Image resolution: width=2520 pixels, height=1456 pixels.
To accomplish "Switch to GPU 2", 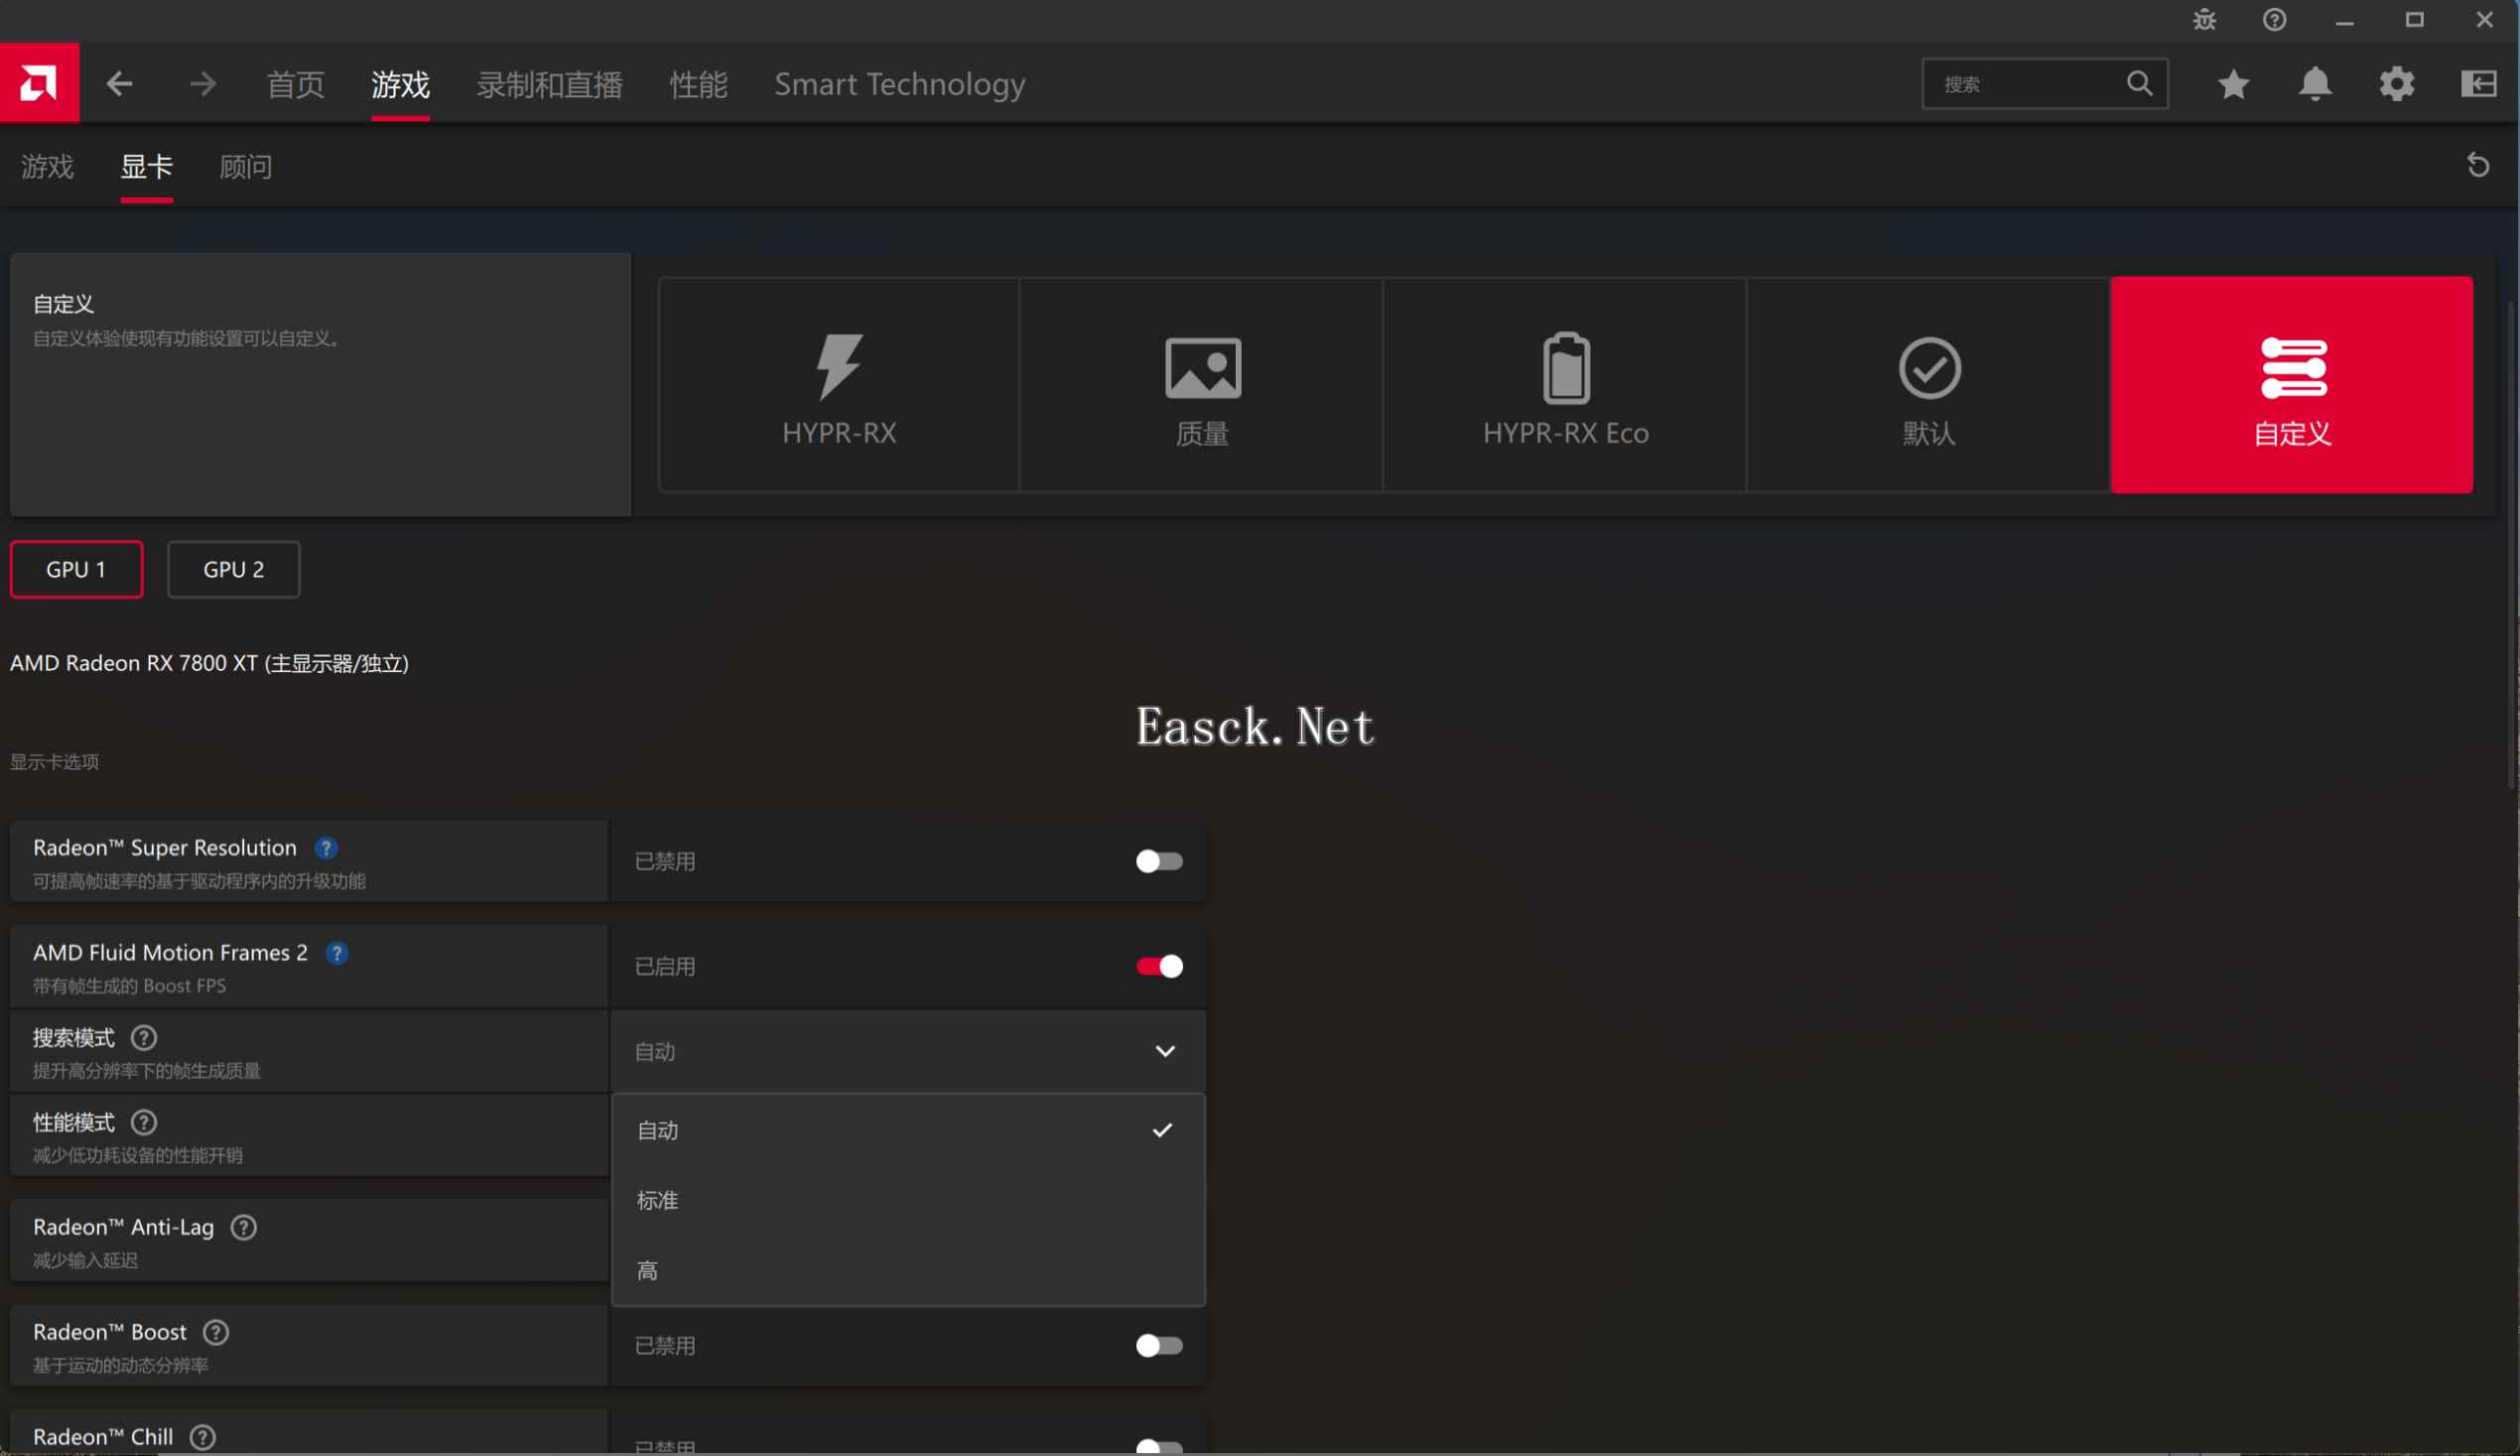I will 233,570.
